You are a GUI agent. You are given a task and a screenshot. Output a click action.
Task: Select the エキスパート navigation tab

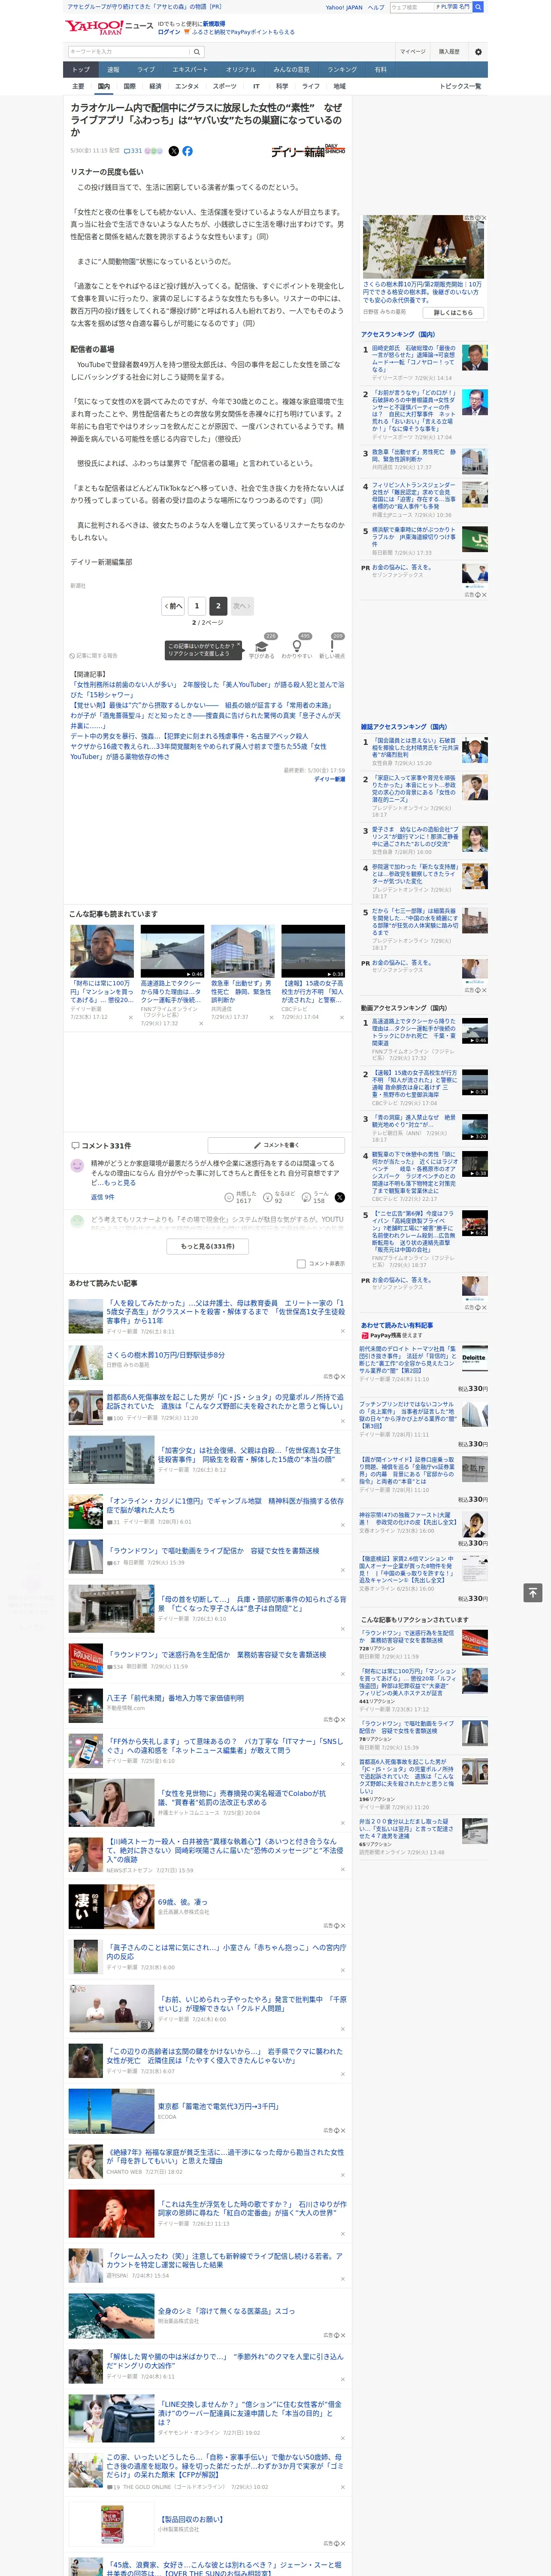tap(190, 70)
